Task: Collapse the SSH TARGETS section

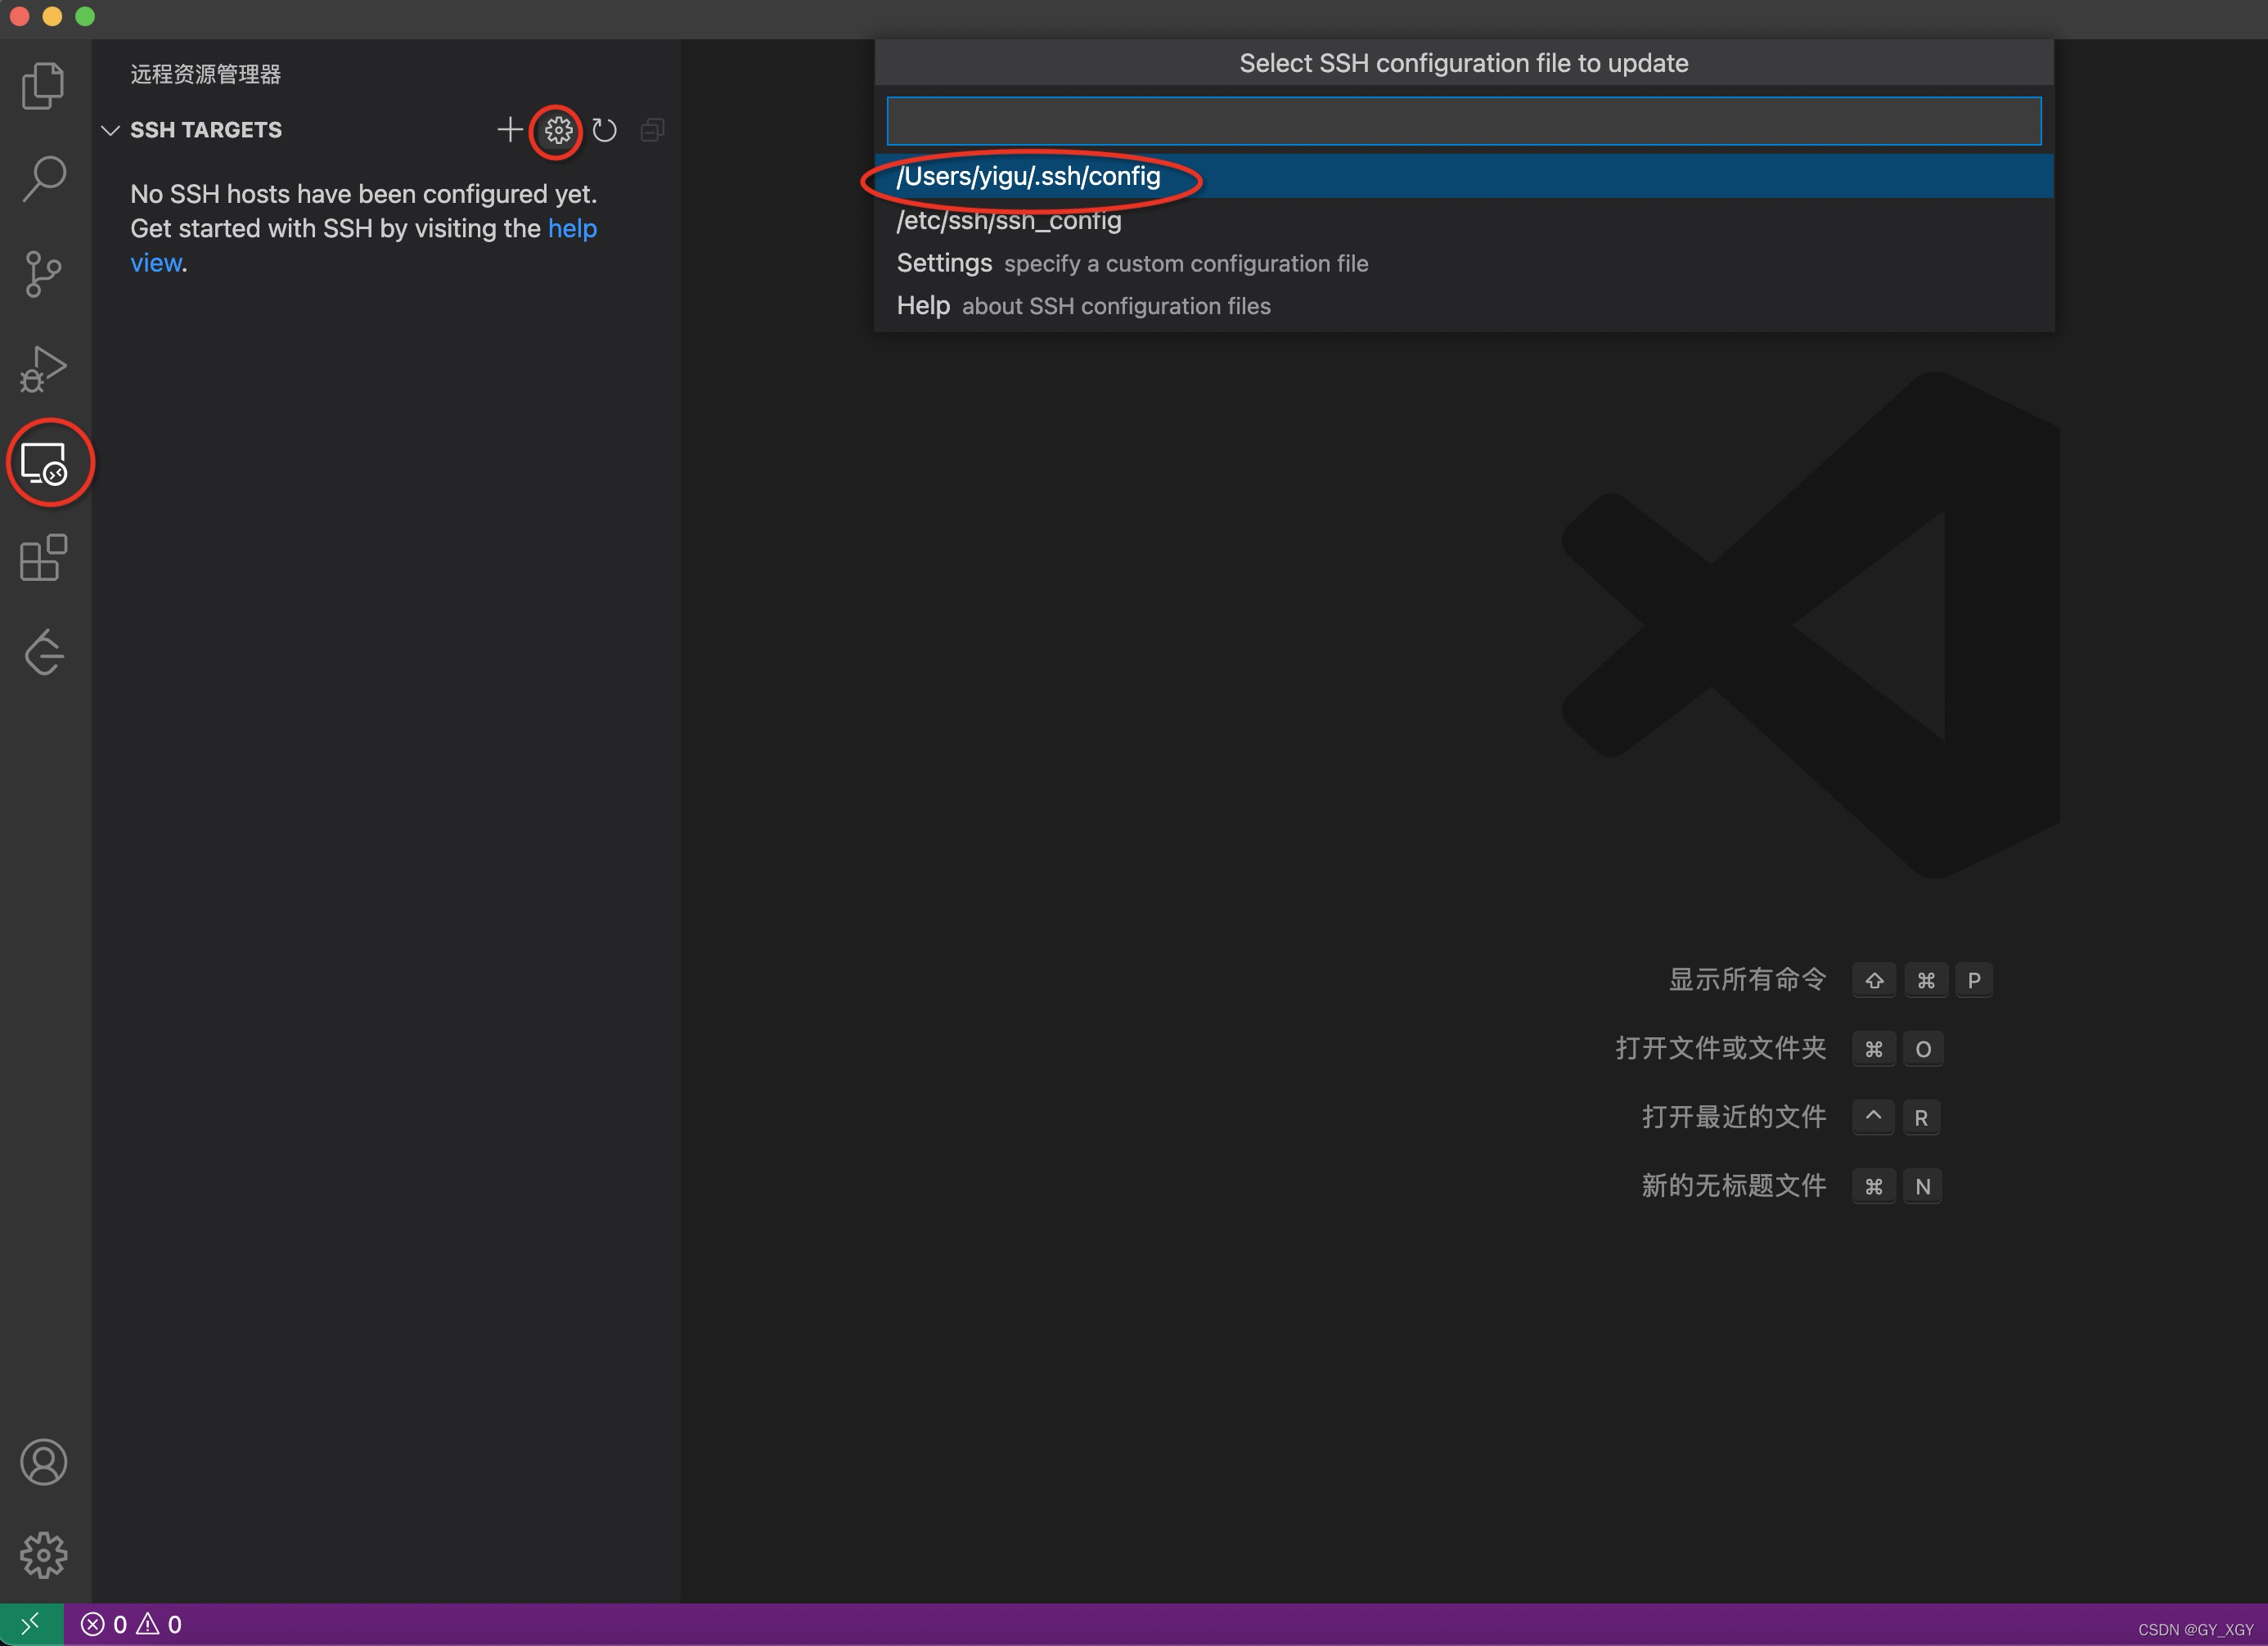Action: click(x=111, y=130)
